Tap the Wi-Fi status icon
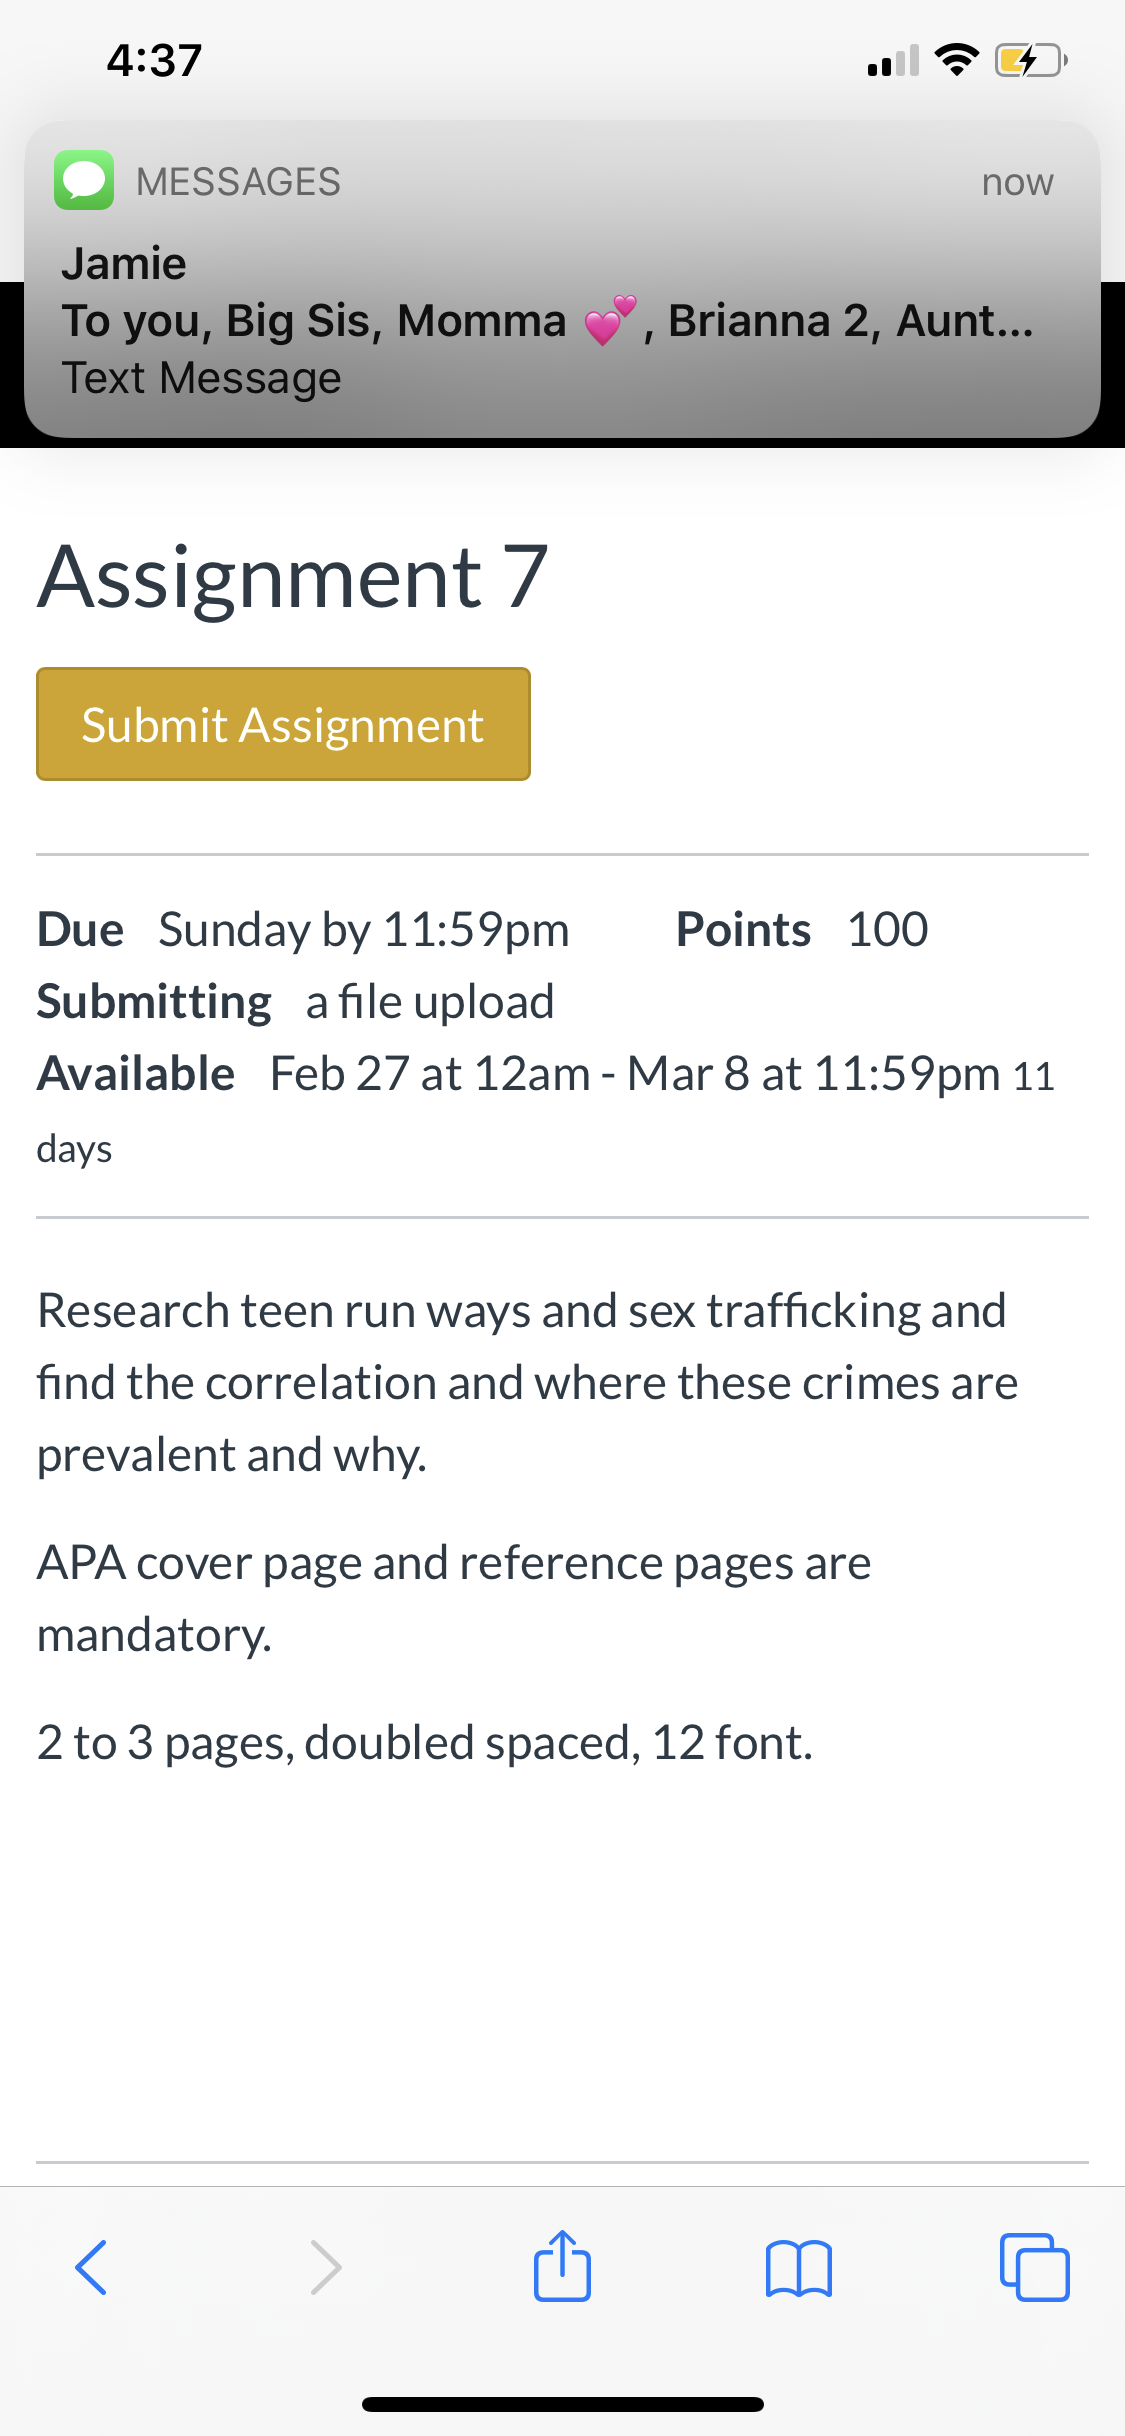 pos(957,60)
